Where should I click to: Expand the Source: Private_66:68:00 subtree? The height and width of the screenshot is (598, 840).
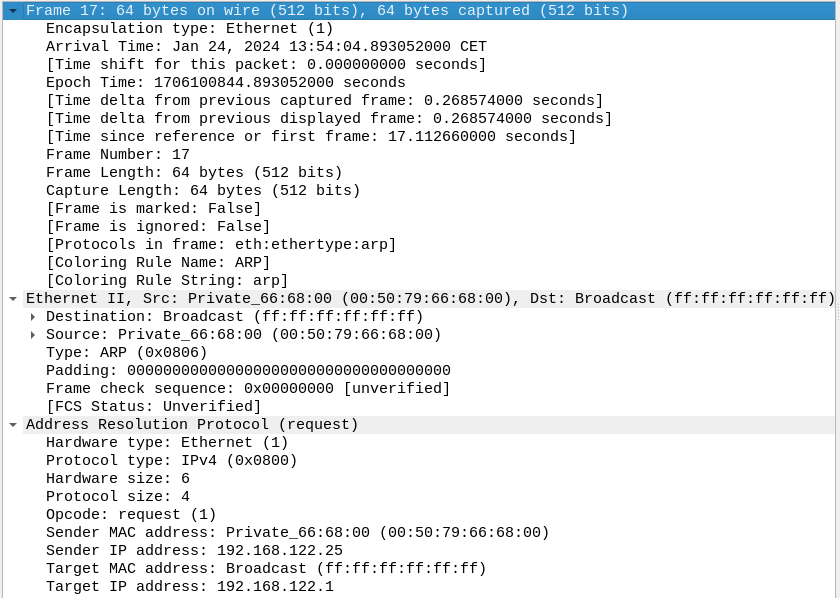pyautogui.click(x=33, y=335)
